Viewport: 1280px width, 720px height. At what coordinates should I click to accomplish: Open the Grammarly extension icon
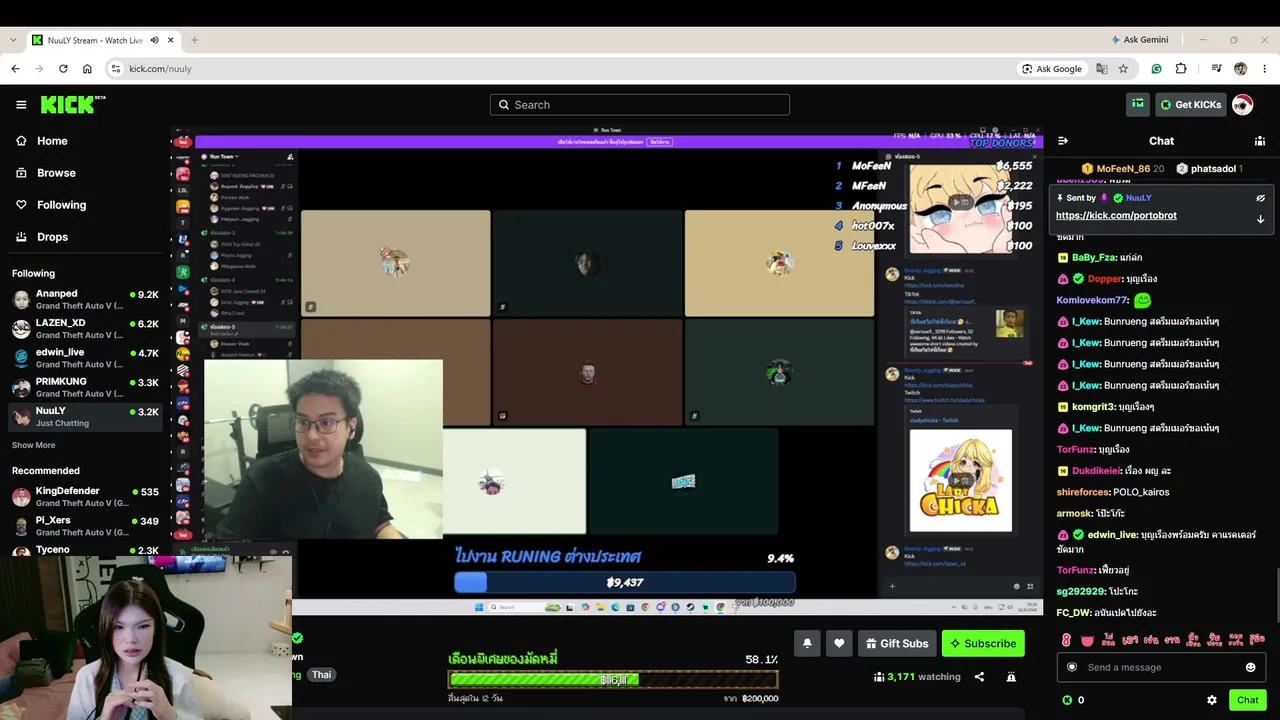click(x=1157, y=69)
